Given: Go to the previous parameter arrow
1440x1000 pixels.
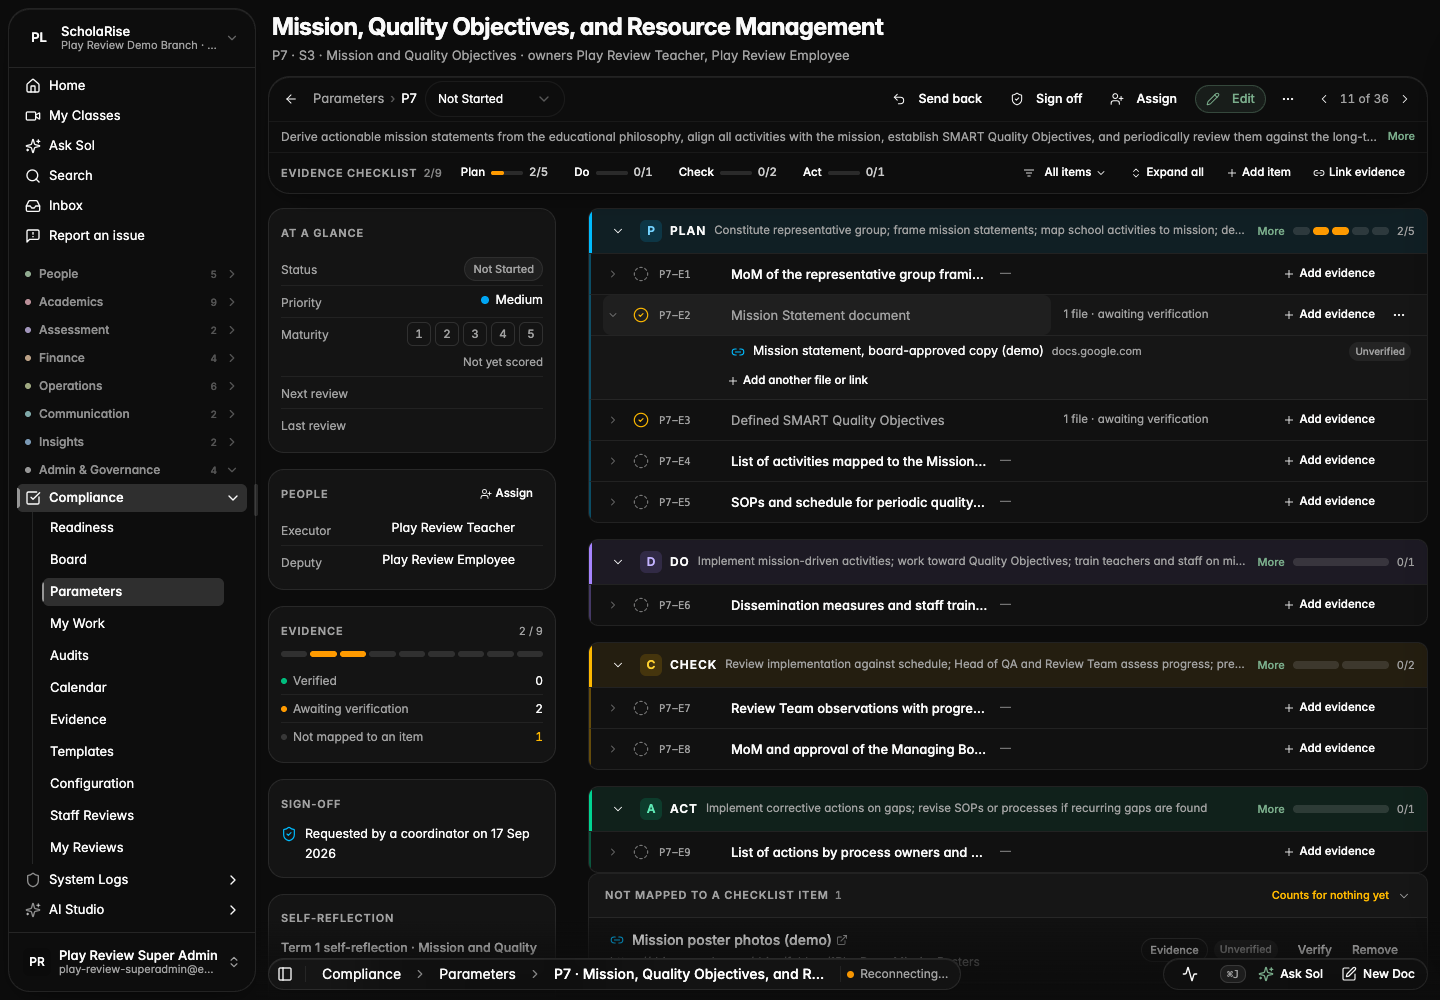Looking at the screenshot, I should point(1324,99).
